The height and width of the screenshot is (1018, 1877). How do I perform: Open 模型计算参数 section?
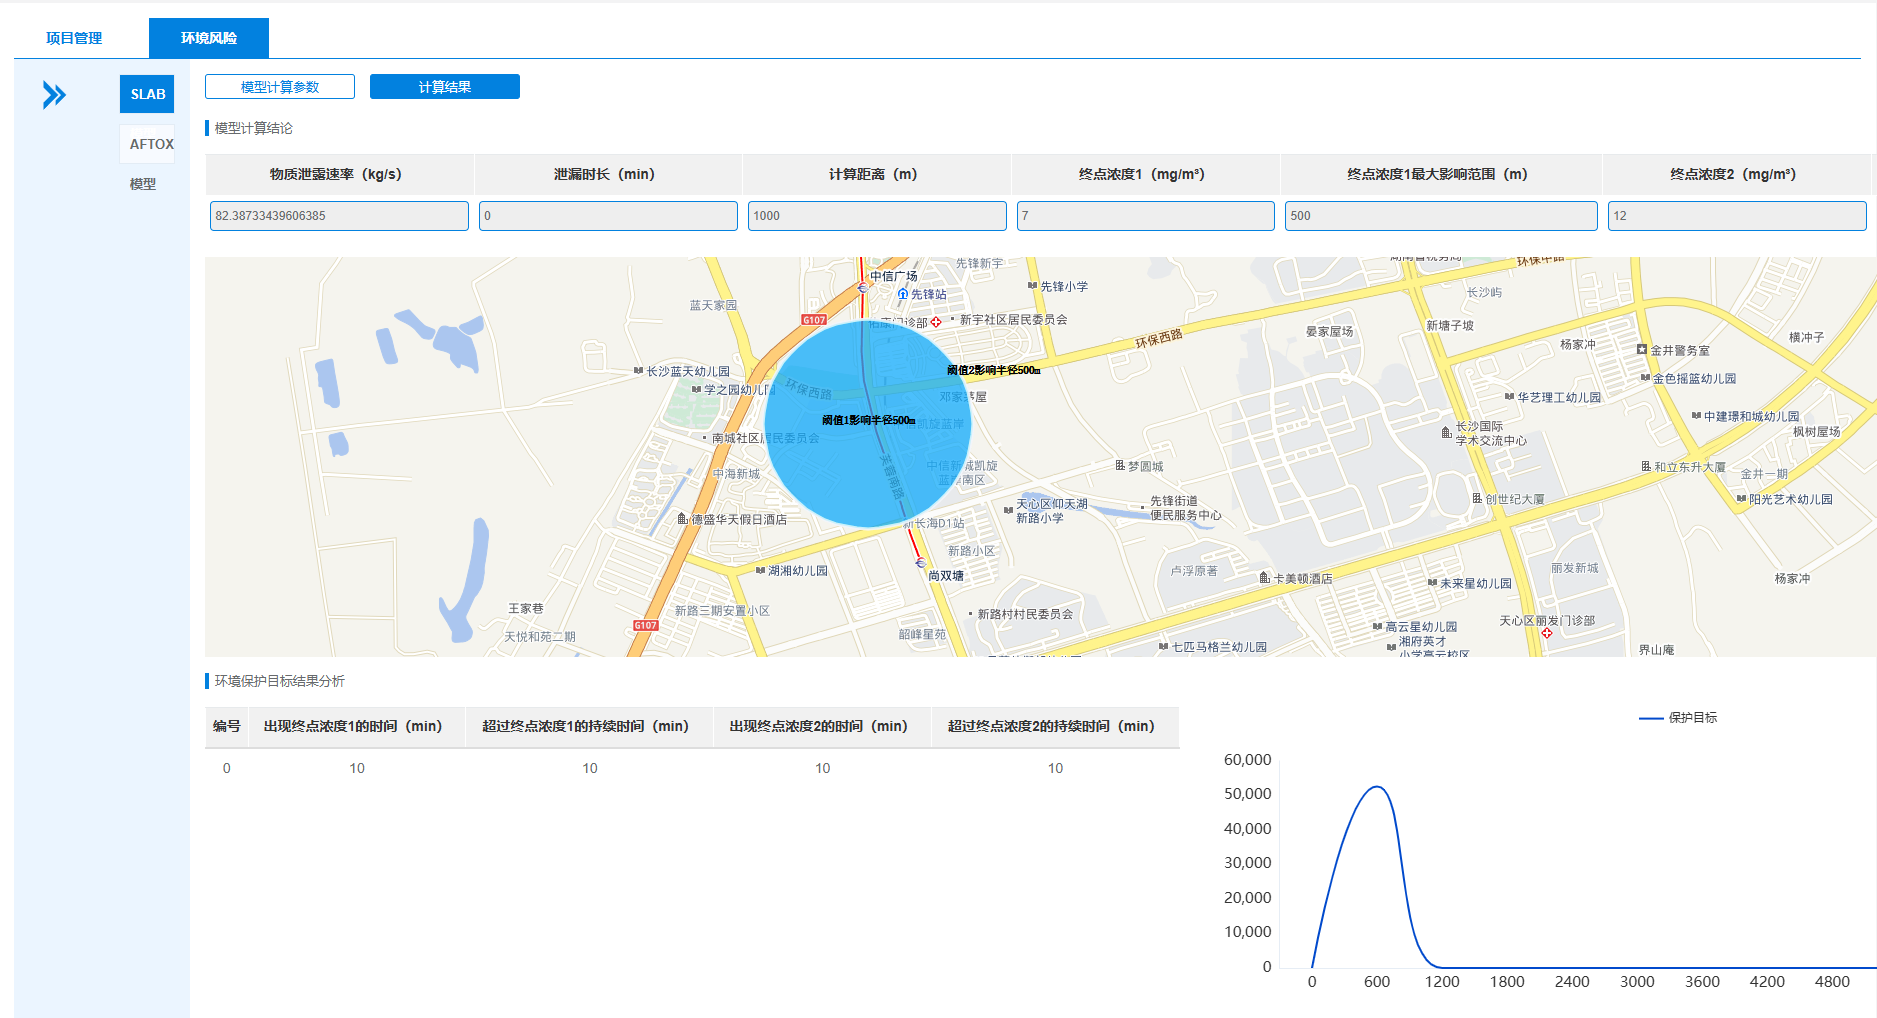(x=280, y=87)
